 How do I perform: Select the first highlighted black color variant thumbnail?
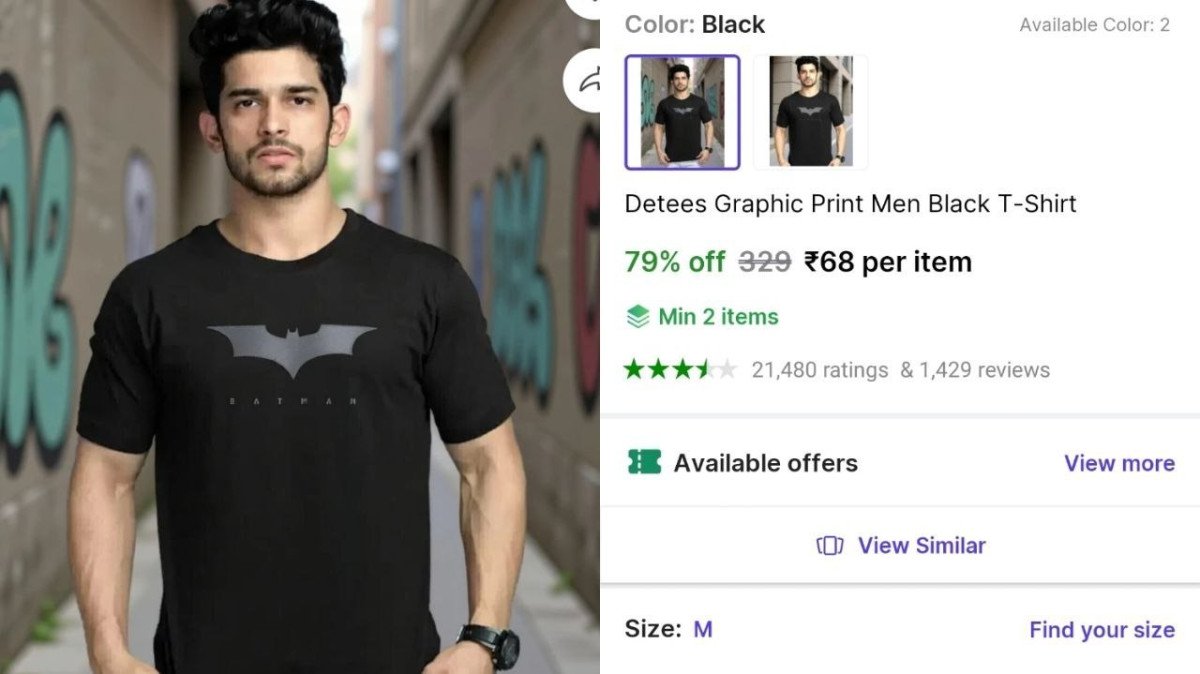(682, 112)
